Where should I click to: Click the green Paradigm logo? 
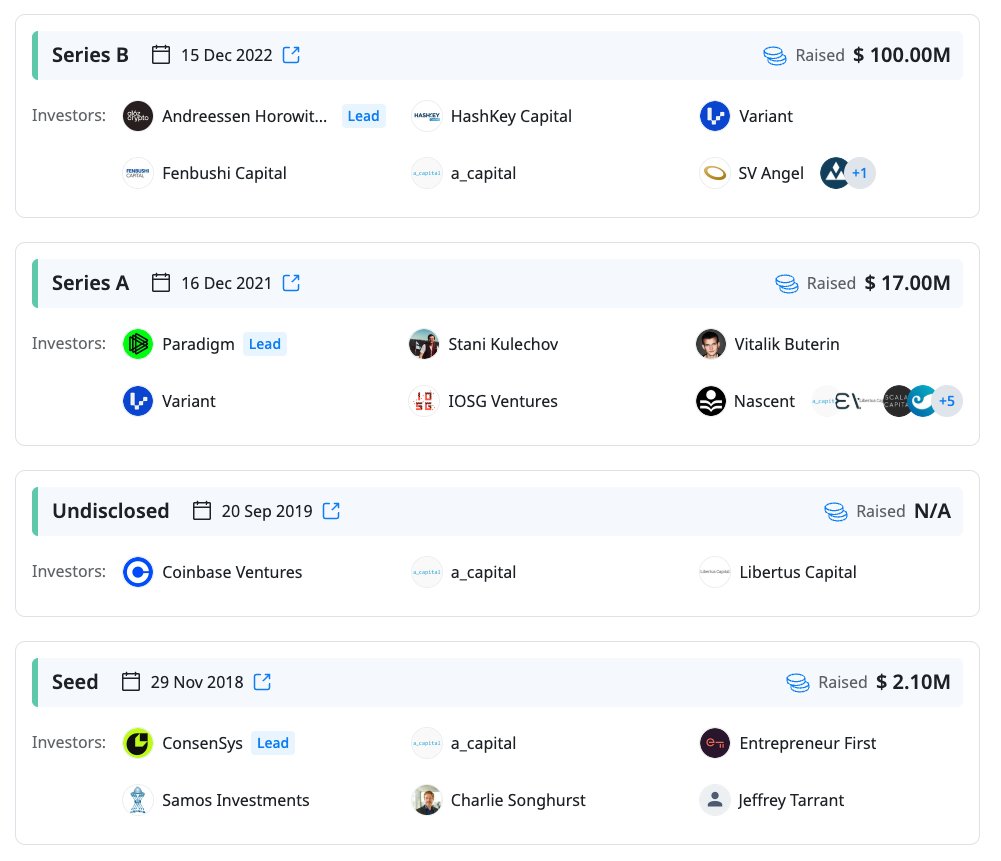click(x=138, y=344)
